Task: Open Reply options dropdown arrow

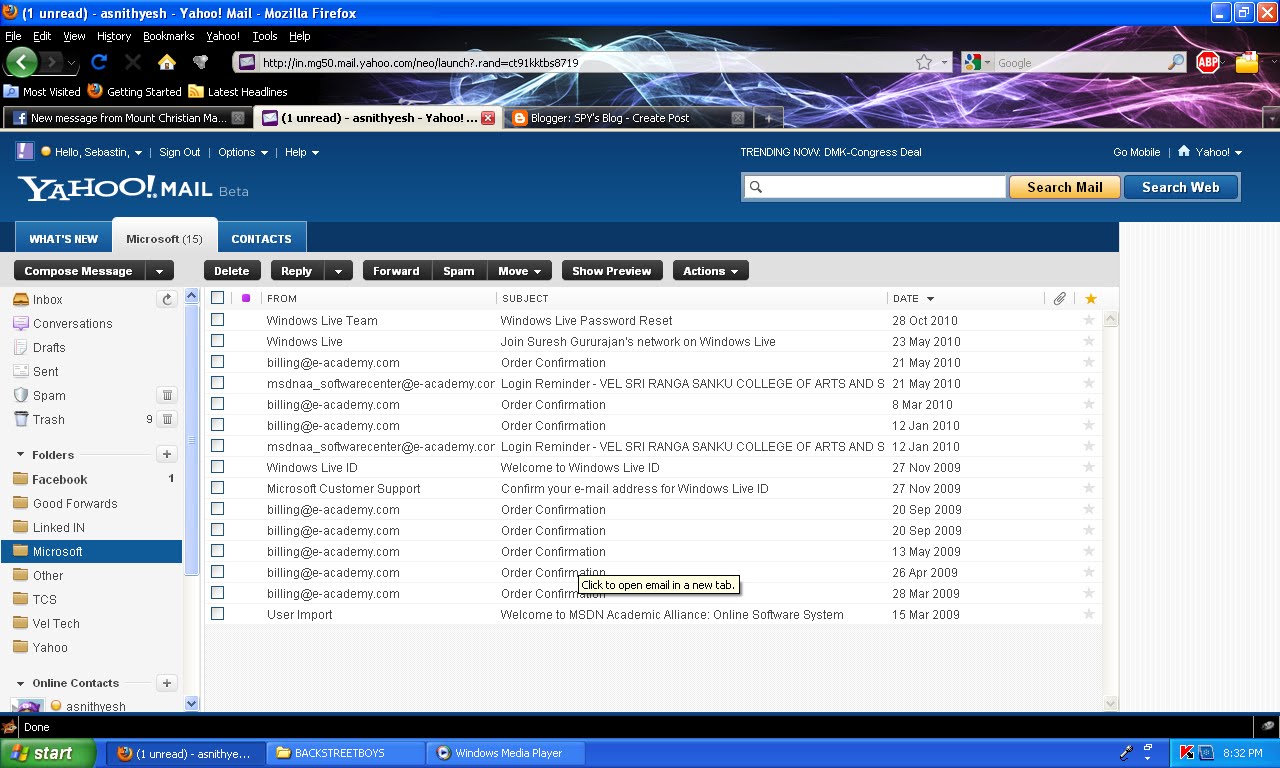Action: (x=339, y=271)
